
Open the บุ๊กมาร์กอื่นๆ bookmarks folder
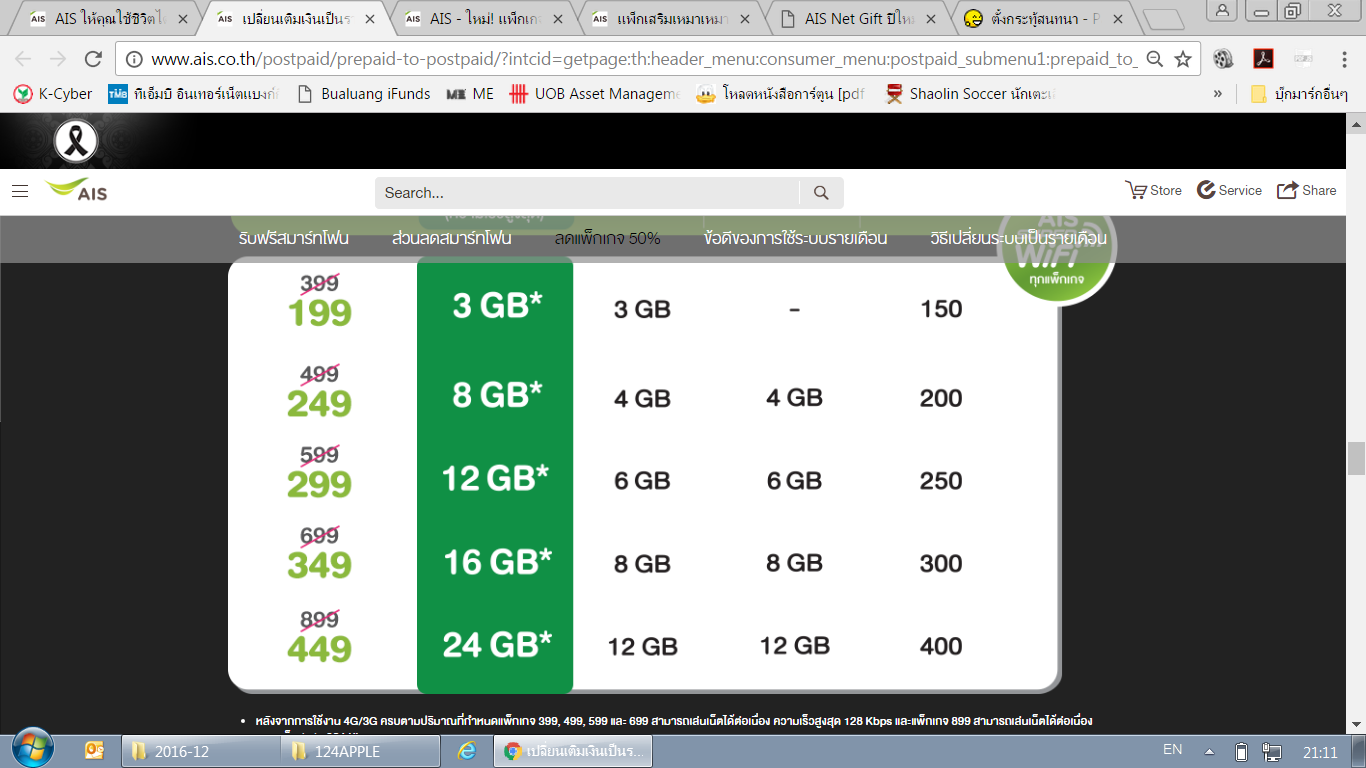coord(1298,94)
